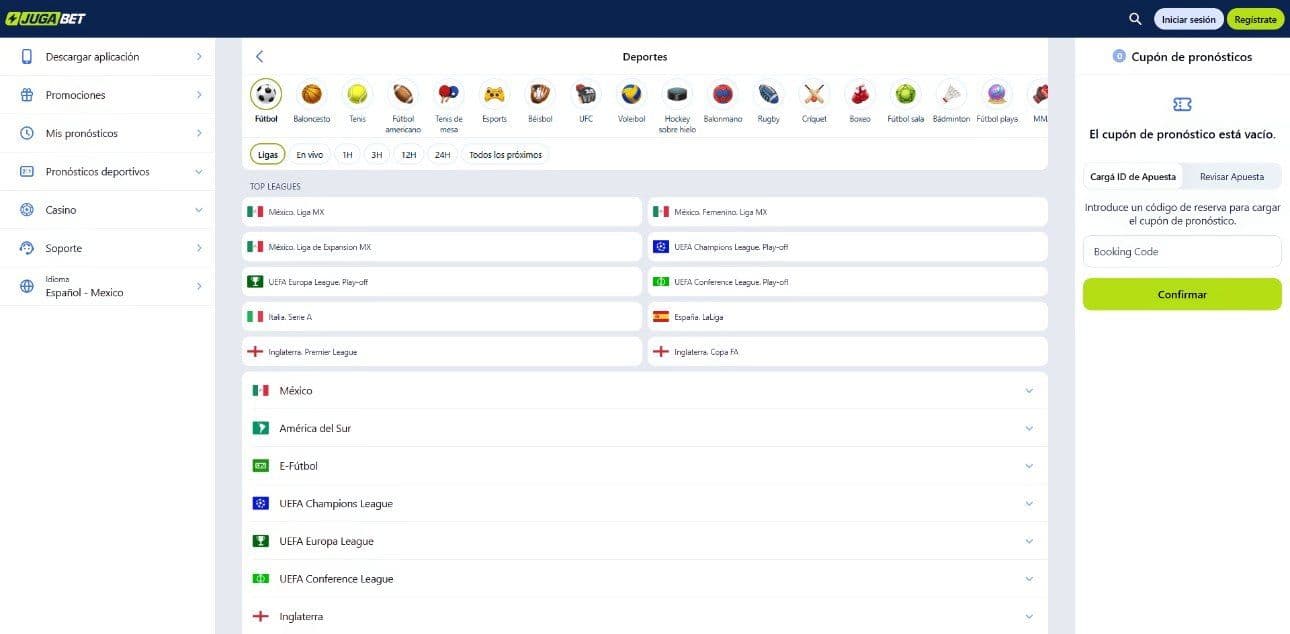Select the Baloncesto sport icon
The height and width of the screenshot is (634, 1290).
click(x=311, y=95)
